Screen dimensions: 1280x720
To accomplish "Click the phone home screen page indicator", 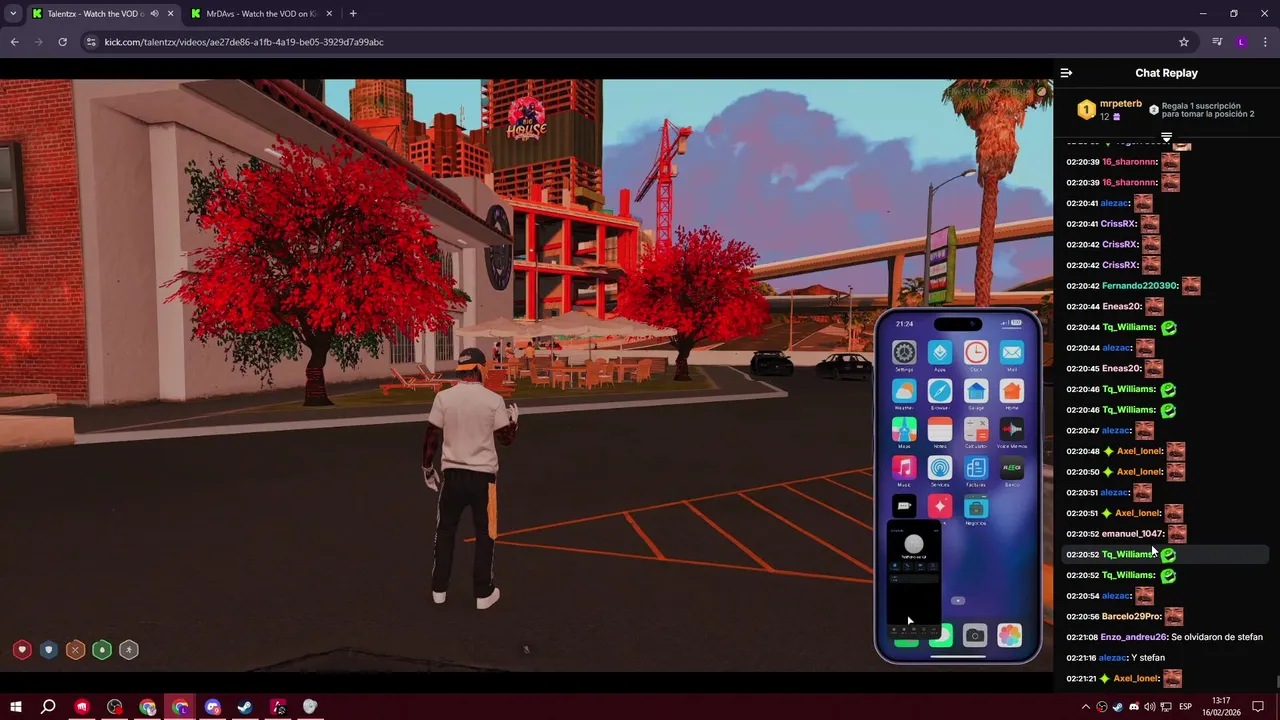I will (x=957, y=601).
